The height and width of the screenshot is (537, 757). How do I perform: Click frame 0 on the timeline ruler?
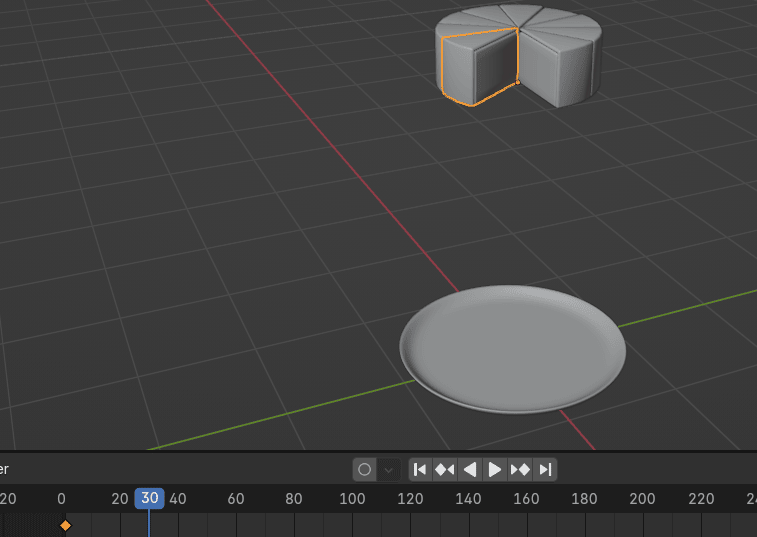(62, 499)
